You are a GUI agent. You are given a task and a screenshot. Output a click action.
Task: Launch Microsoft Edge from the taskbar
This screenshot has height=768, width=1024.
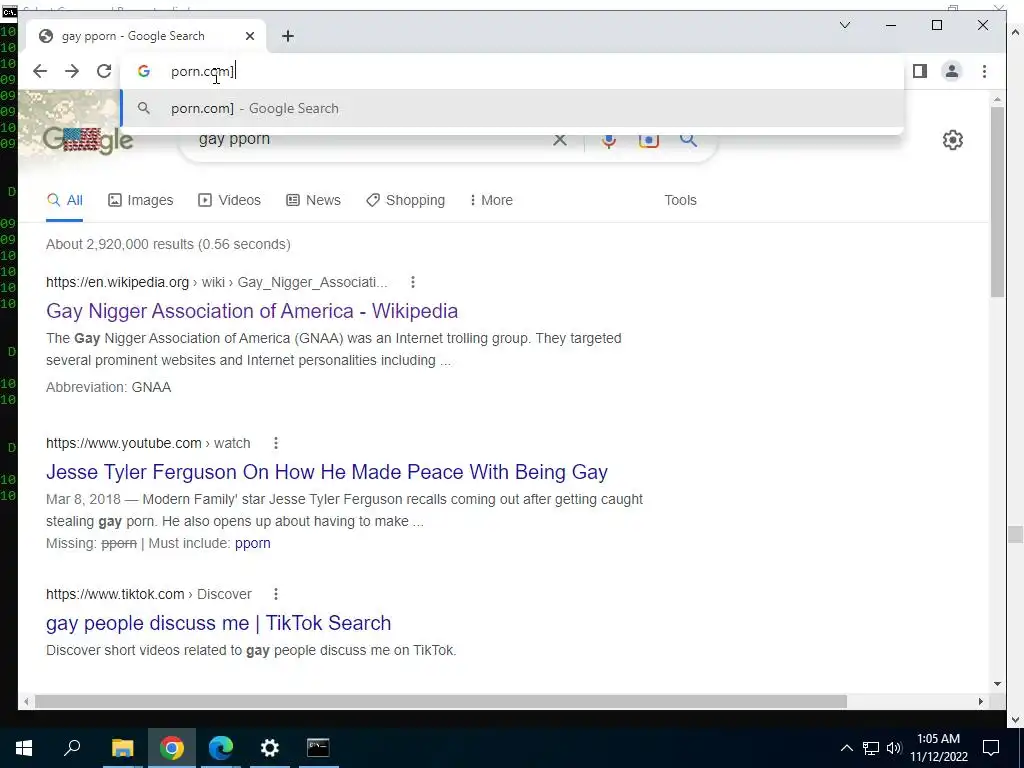point(221,748)
